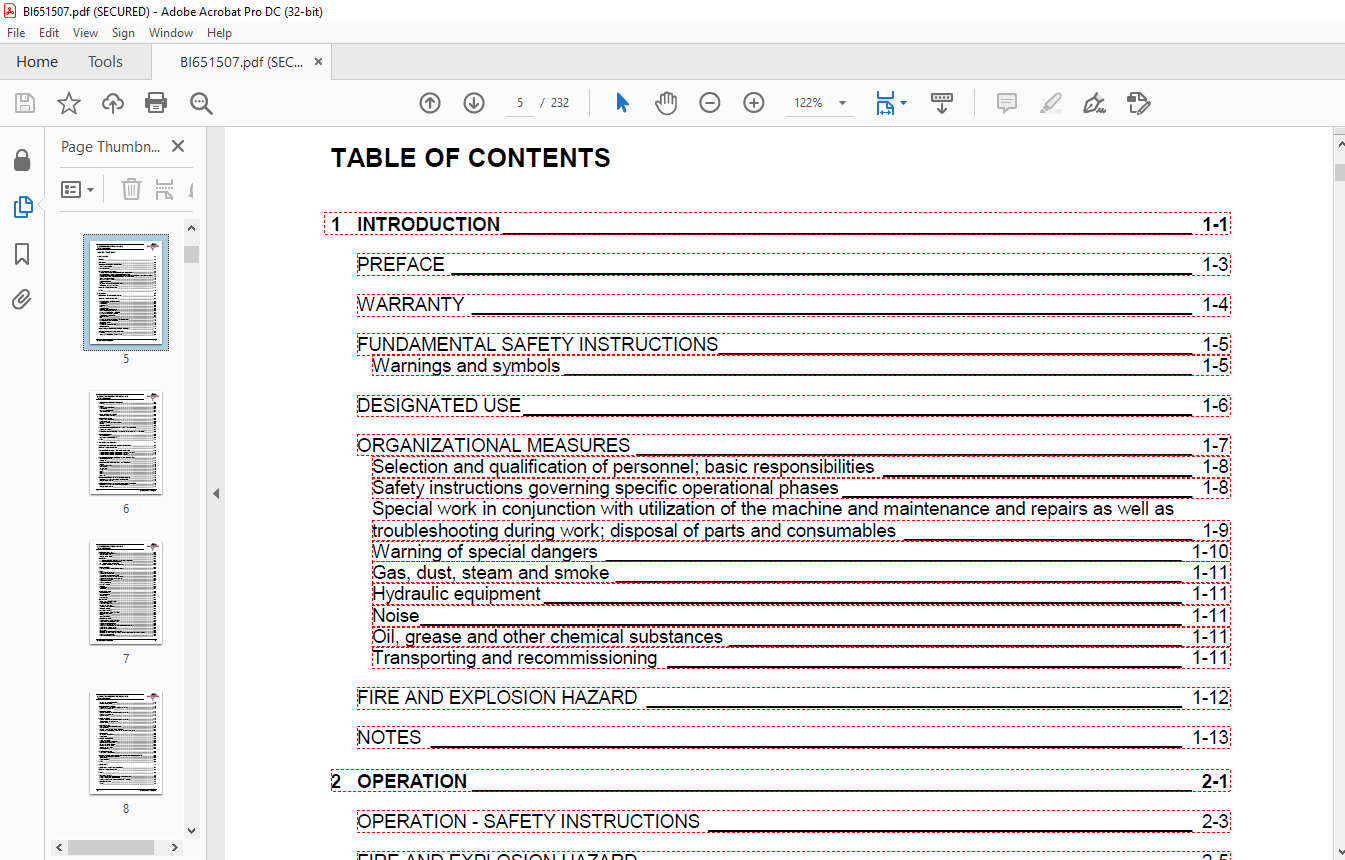Select the Highlight text tool

click(x=1050, y=103)
